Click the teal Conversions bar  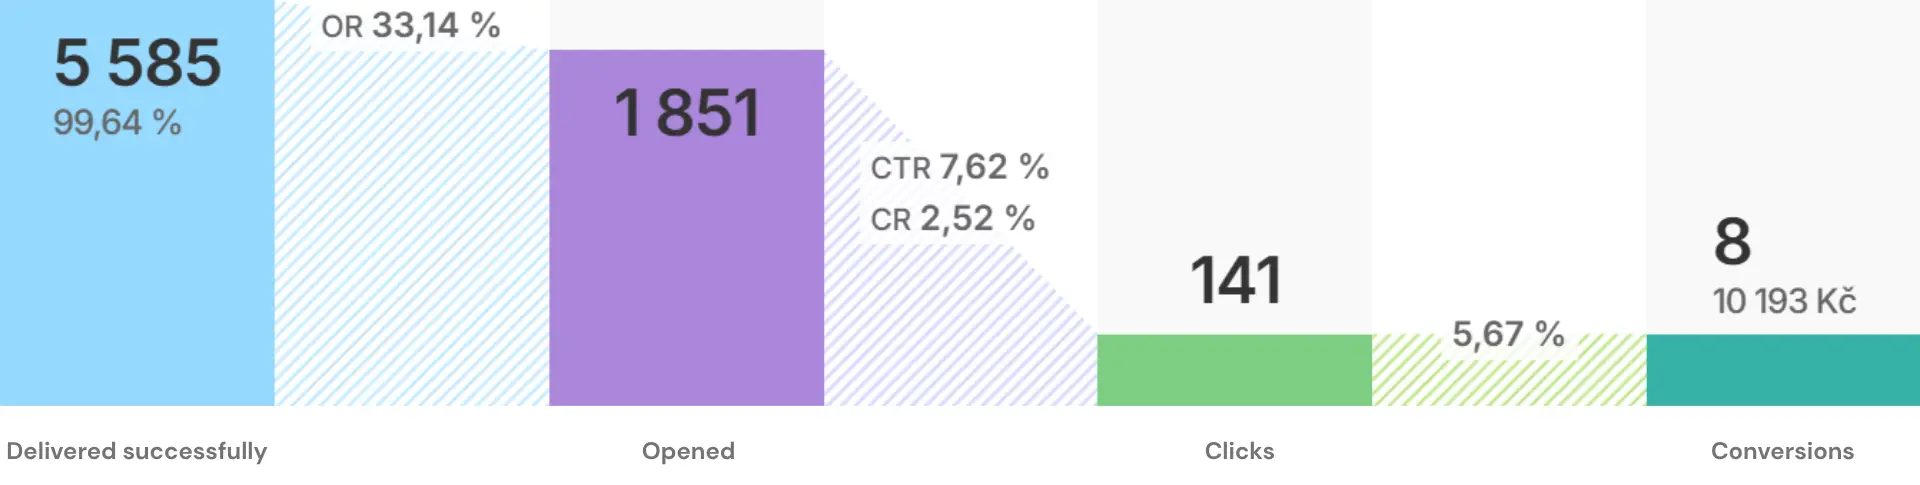pyautogui.click(x=1782, y=370)
